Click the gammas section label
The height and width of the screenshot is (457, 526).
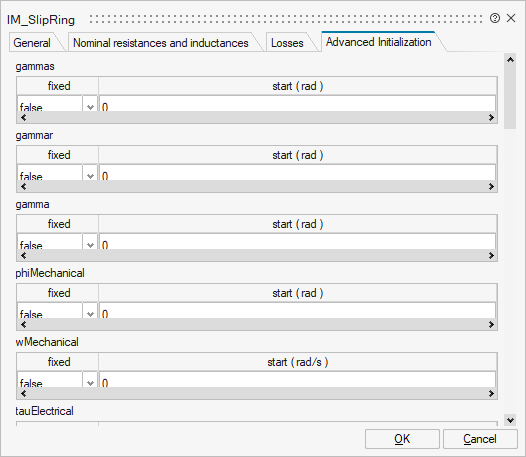tap(35, 66)
